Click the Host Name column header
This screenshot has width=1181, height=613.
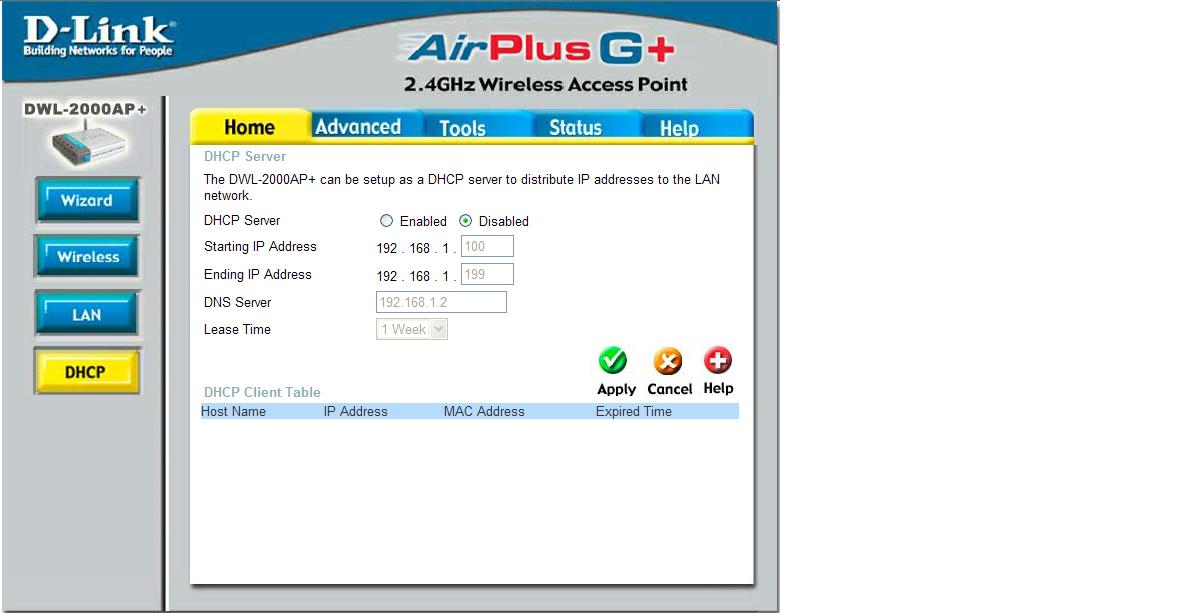click(233, 411)
